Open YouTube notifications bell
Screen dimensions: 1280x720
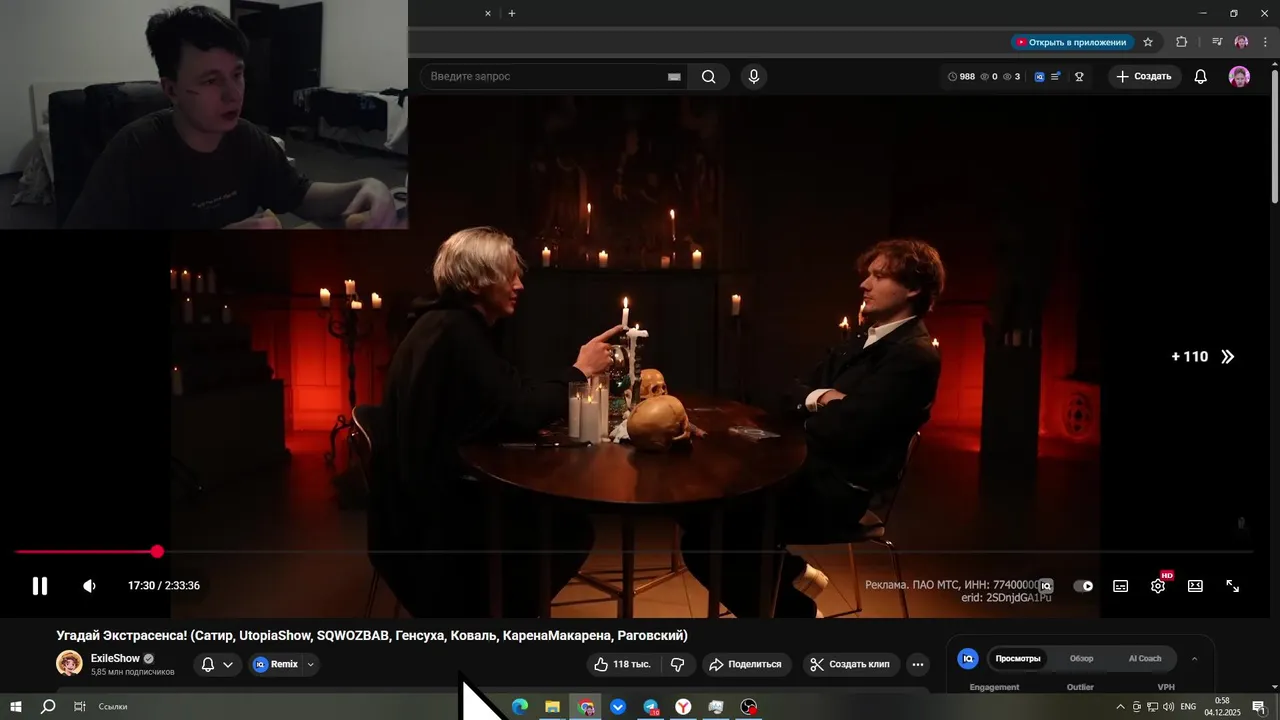pyautogui.click(x=1201, y=76)
